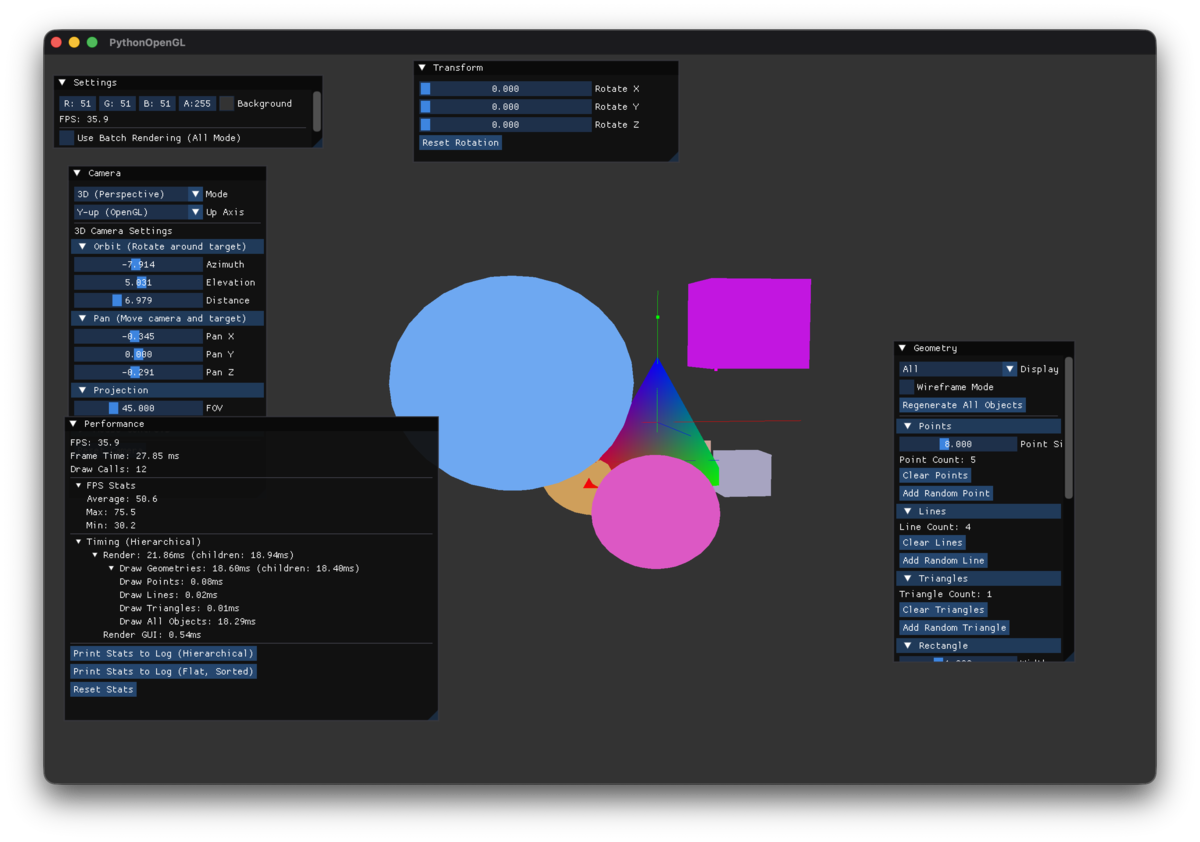This screenshot has height=842, width=1200.
Task: Collapse the Settings panel triangle
Action: [x=63, y=83]
